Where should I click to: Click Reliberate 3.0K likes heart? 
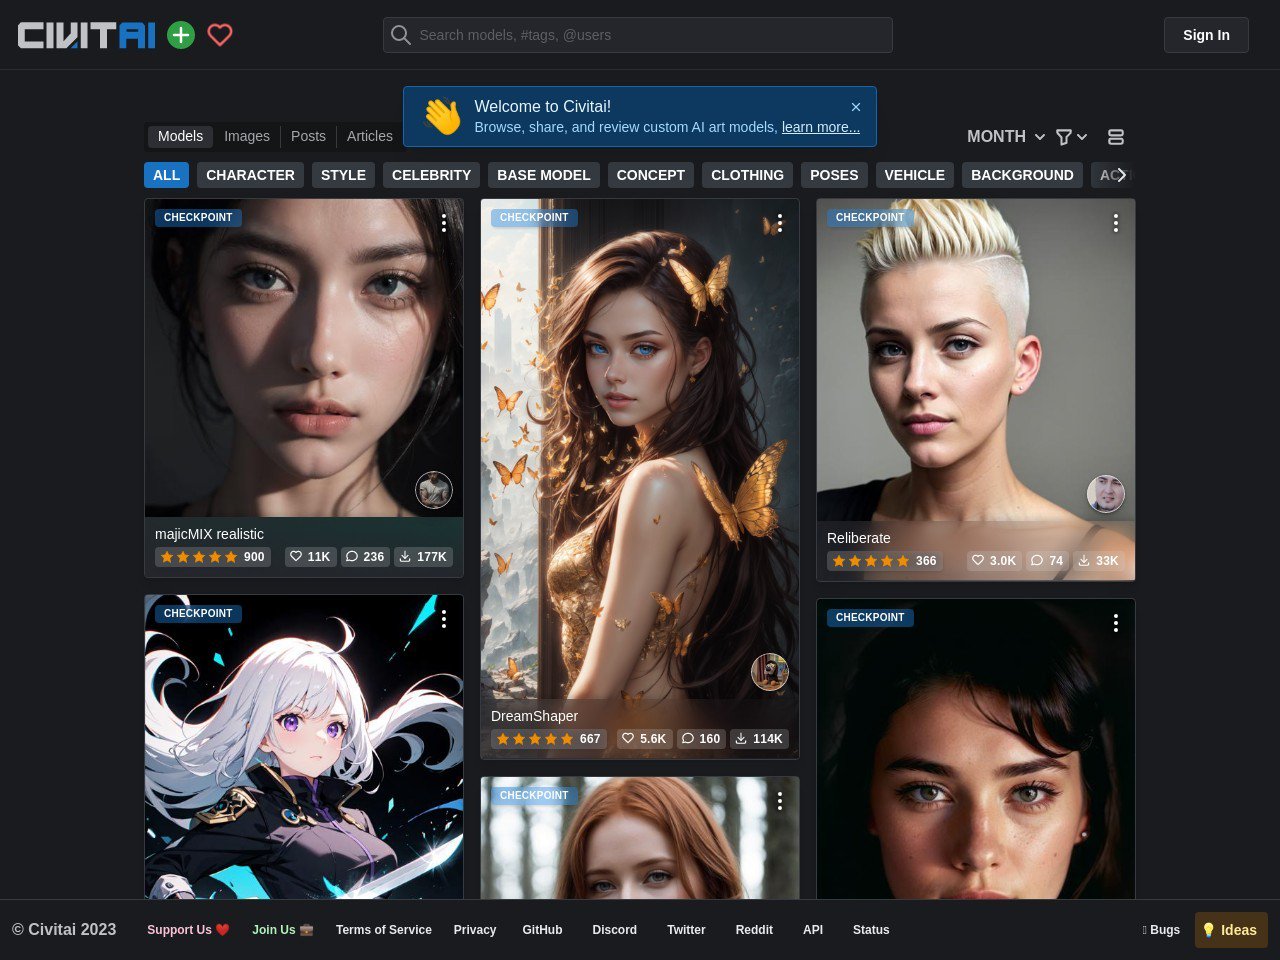(994, 561)
